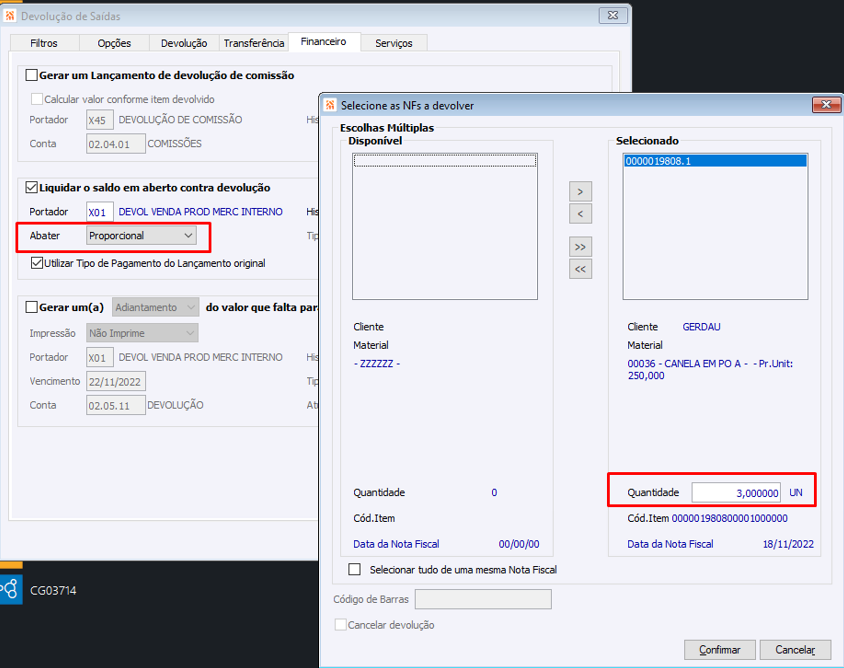
Task: Click the CG03714 taskbar label
Action: pyautogui.click(x=53, y=590)
